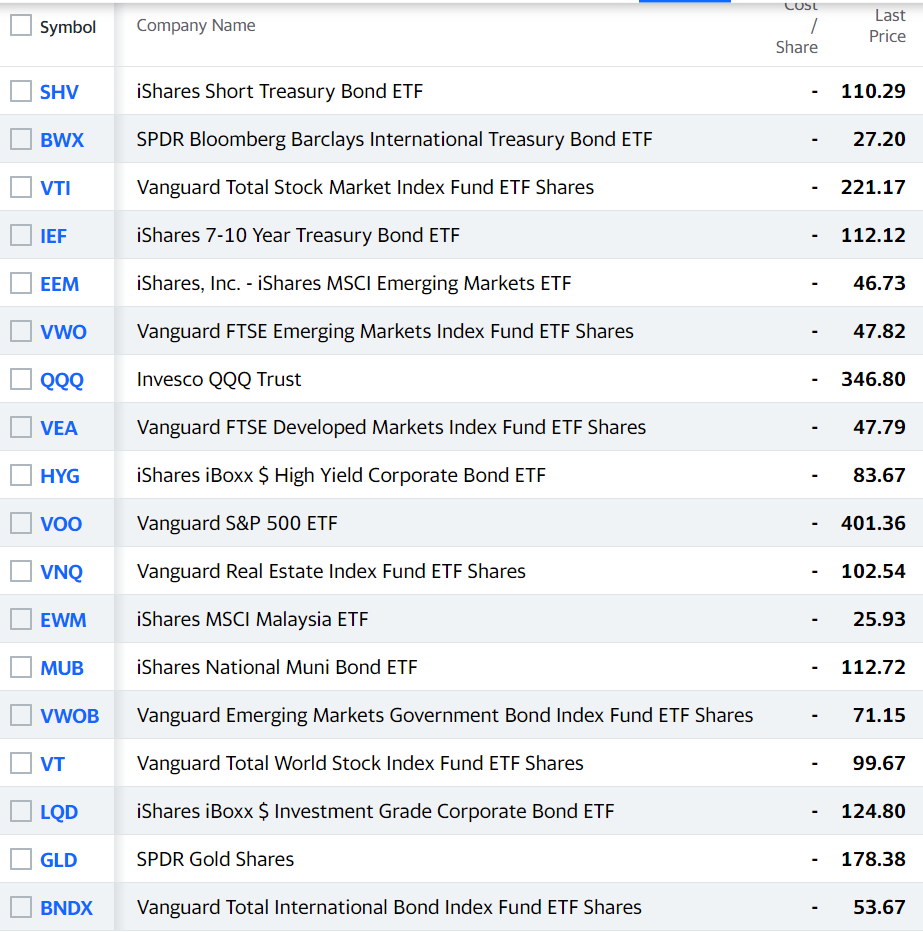Select the VTI row checkbox
This screenshot has width=923, height=932.
(x=21, y=187)
